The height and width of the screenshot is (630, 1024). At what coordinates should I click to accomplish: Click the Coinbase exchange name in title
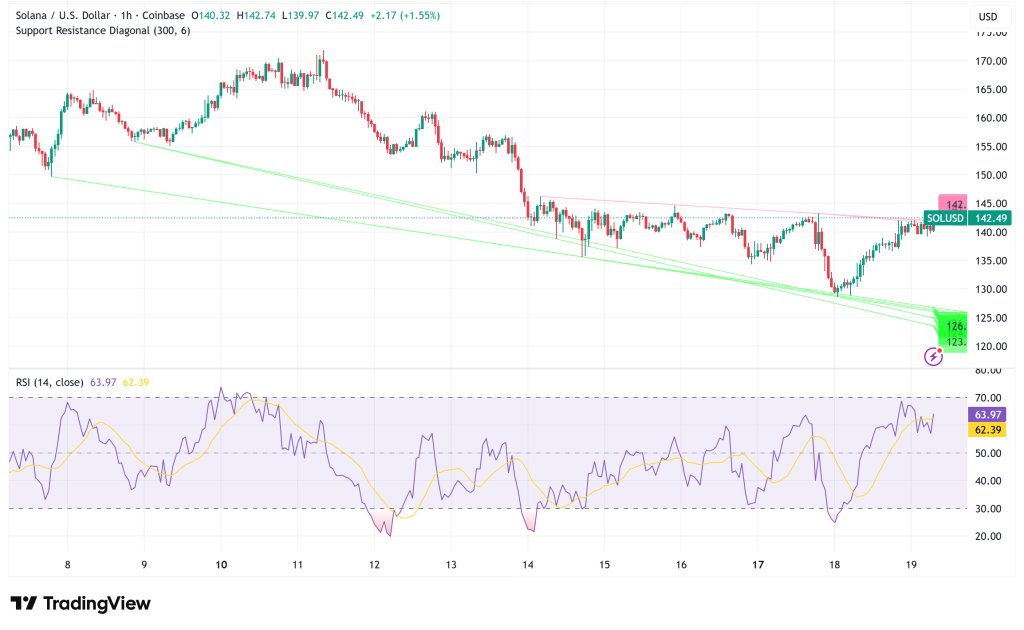(x=169, y=15)
